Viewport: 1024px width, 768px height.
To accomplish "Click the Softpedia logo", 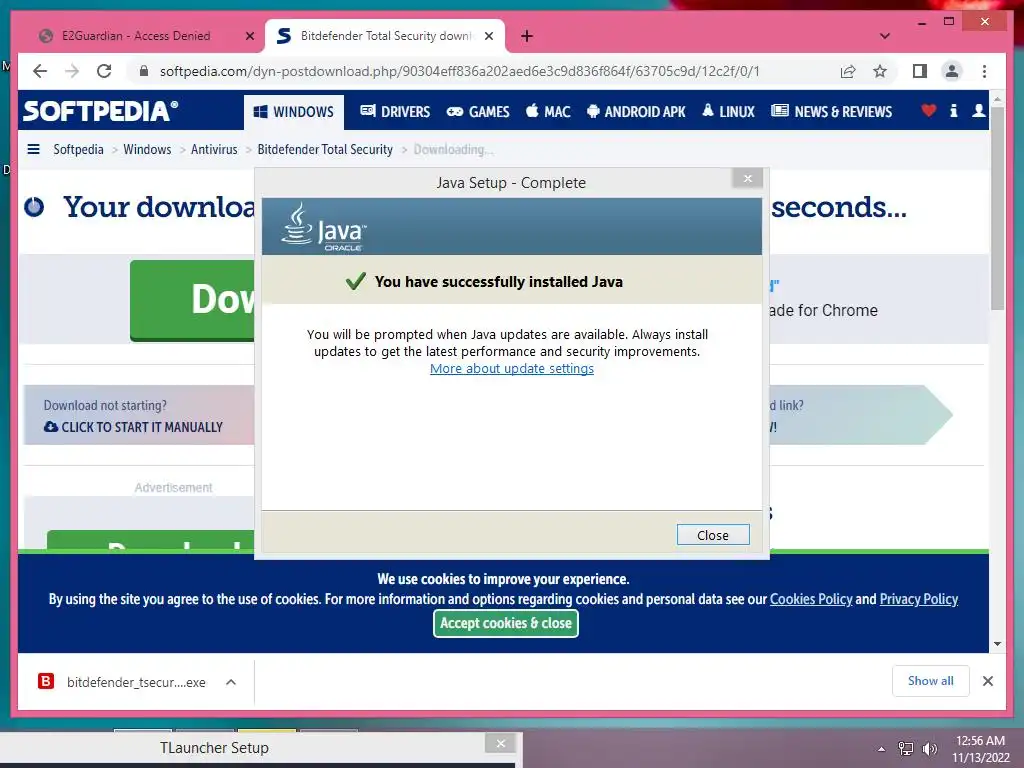I will point(101,111).
